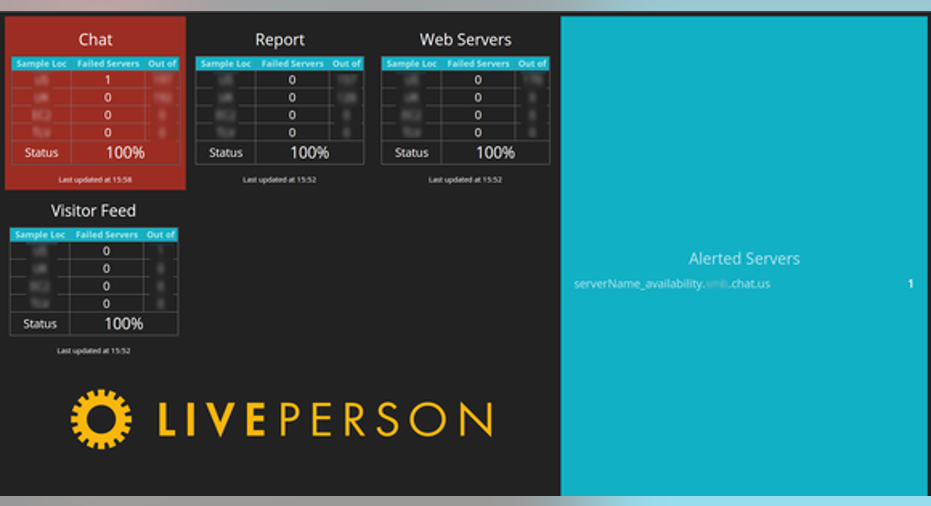The image size is (931, 506).
Task: Click Out of header in Visitor Feed table
Action: (160, 235)
